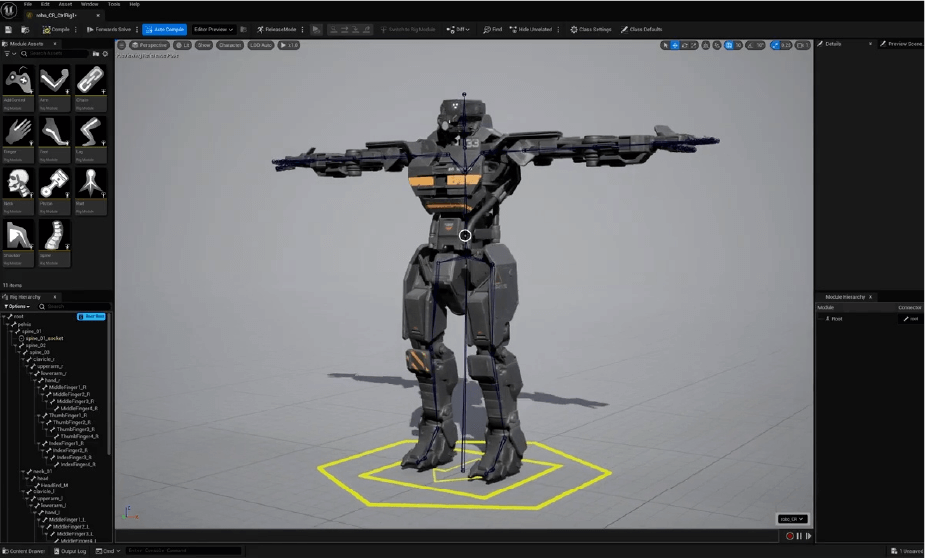Screen dimensions: 925x558
Task: Pick the Spine rig module asset
Action: pyautogui.click(x=54, y=237)
